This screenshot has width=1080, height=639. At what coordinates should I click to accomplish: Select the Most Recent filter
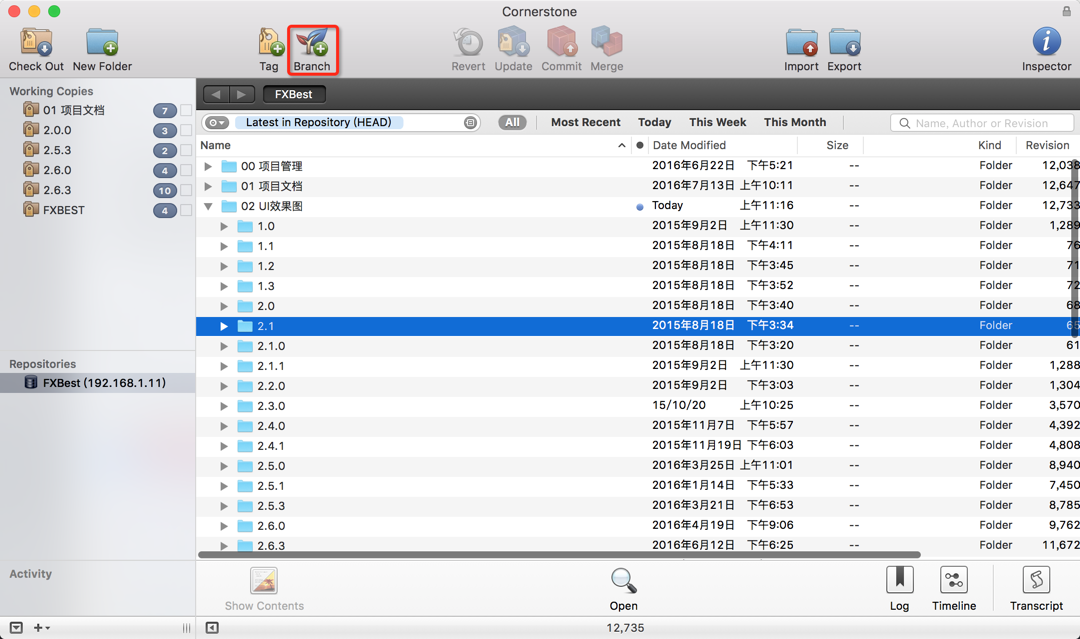pos(585,123)
